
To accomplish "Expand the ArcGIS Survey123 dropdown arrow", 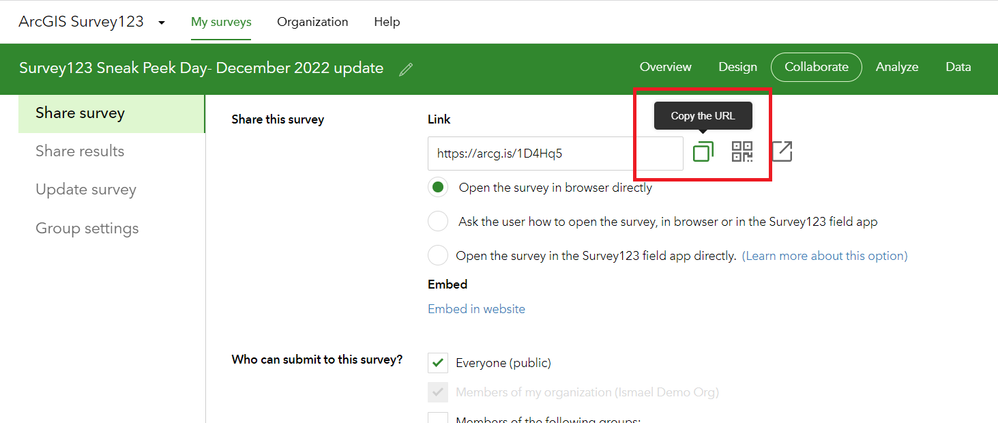I will click(x=161, y=22).
